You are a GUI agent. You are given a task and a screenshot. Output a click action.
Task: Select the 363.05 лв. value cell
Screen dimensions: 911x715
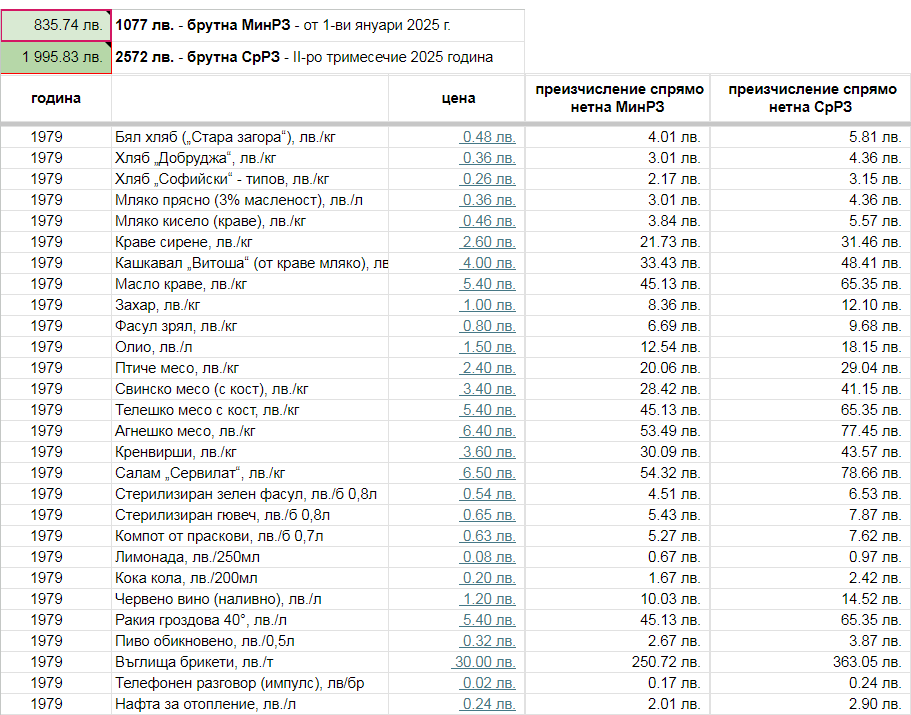811,662
